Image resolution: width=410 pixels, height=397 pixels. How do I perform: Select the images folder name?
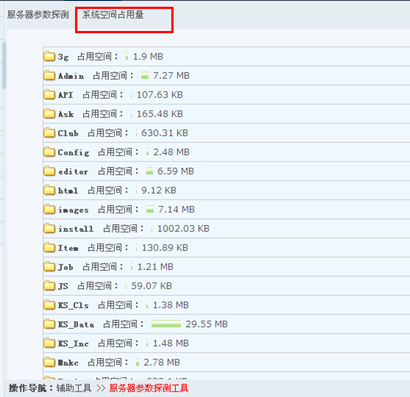[x=73, y=210]
